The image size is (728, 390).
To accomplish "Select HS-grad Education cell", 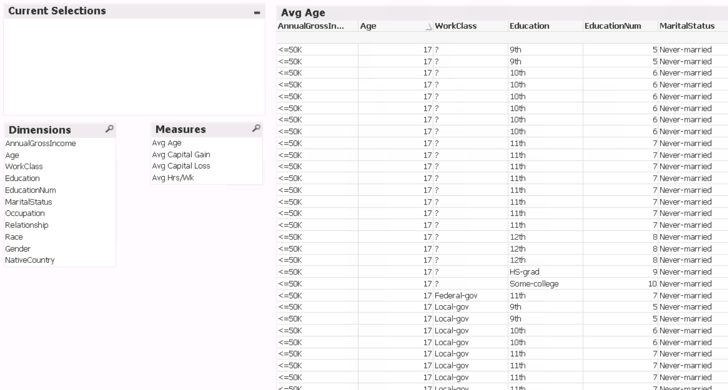I will tap(546, 272).
